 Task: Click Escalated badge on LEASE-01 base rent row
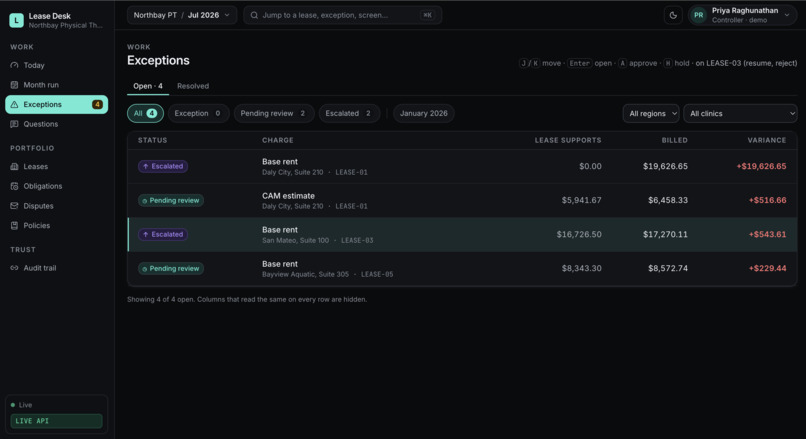pos(163,166)
